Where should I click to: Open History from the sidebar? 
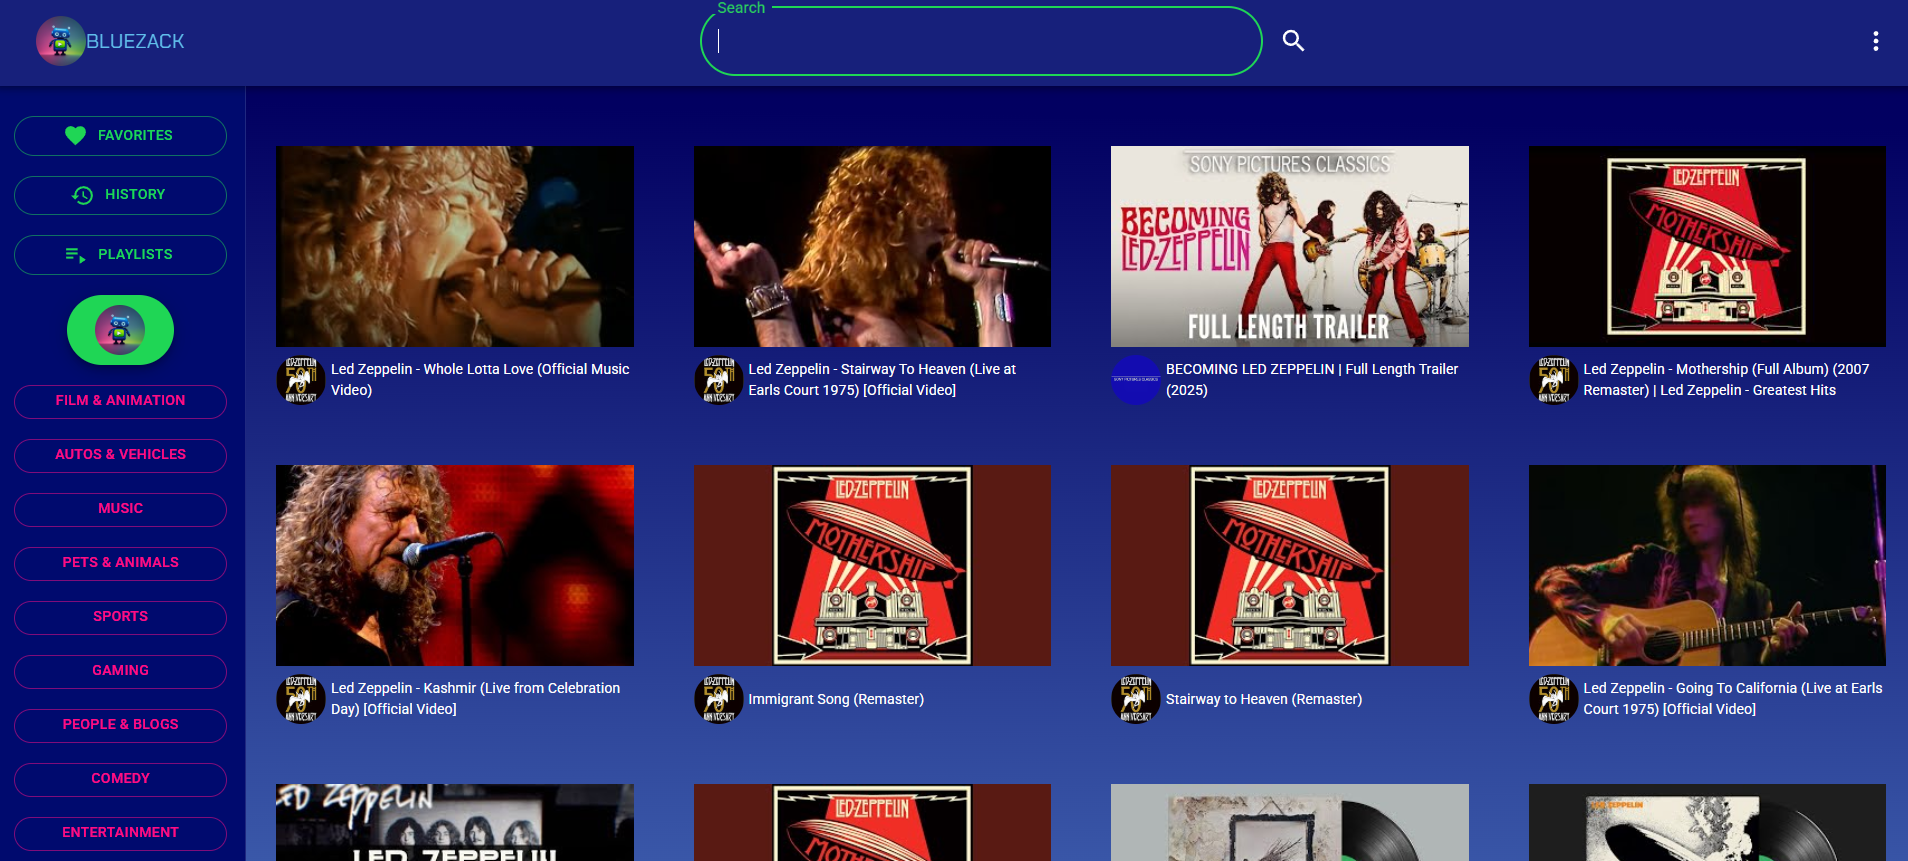click(120, 195)
